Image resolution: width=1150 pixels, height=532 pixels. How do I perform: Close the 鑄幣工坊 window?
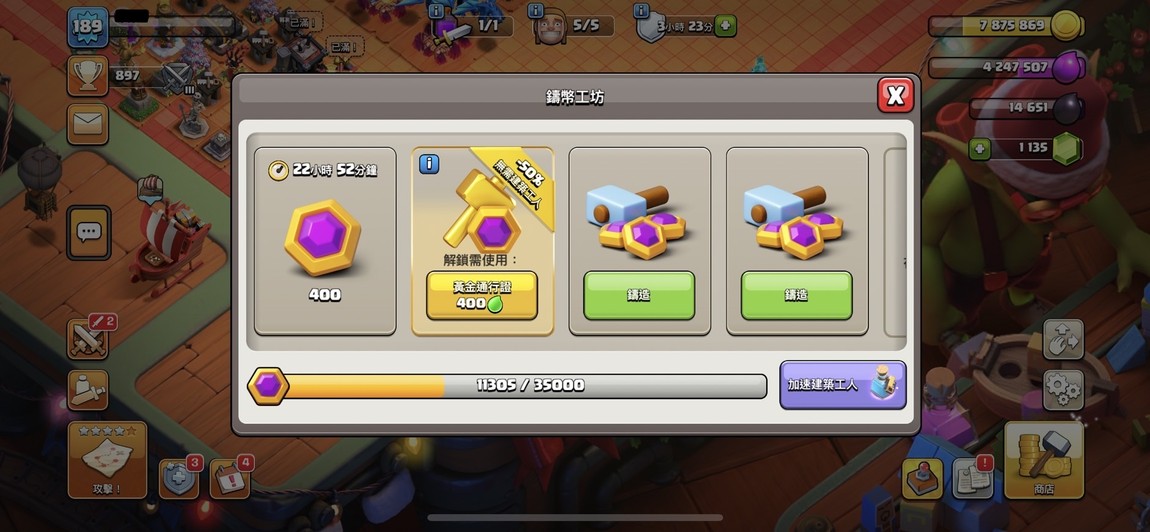[x=896, y=95]
